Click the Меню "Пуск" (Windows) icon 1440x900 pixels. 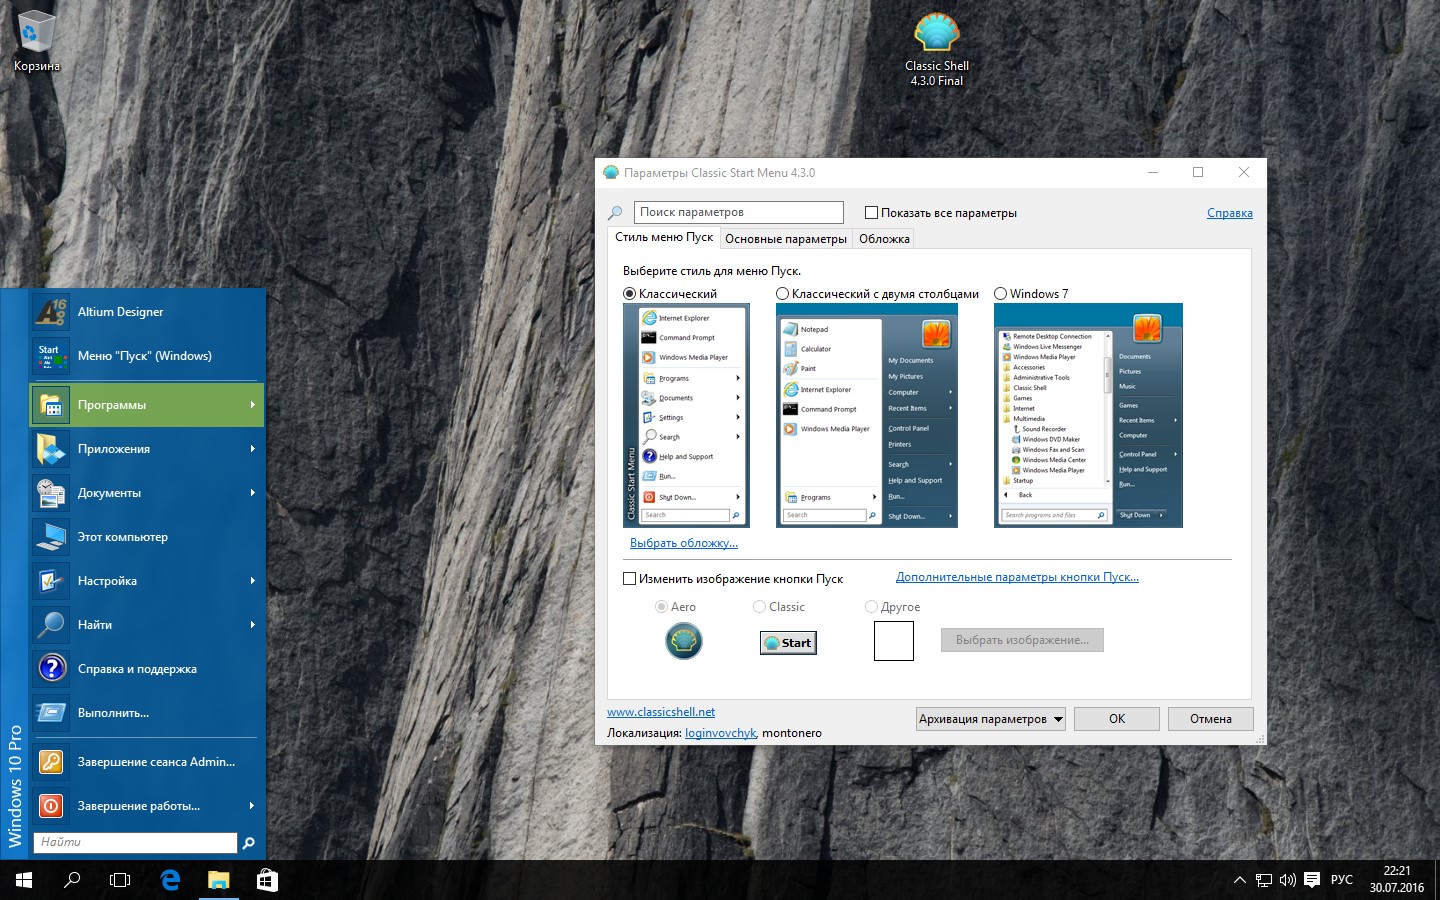pos(50,356)
